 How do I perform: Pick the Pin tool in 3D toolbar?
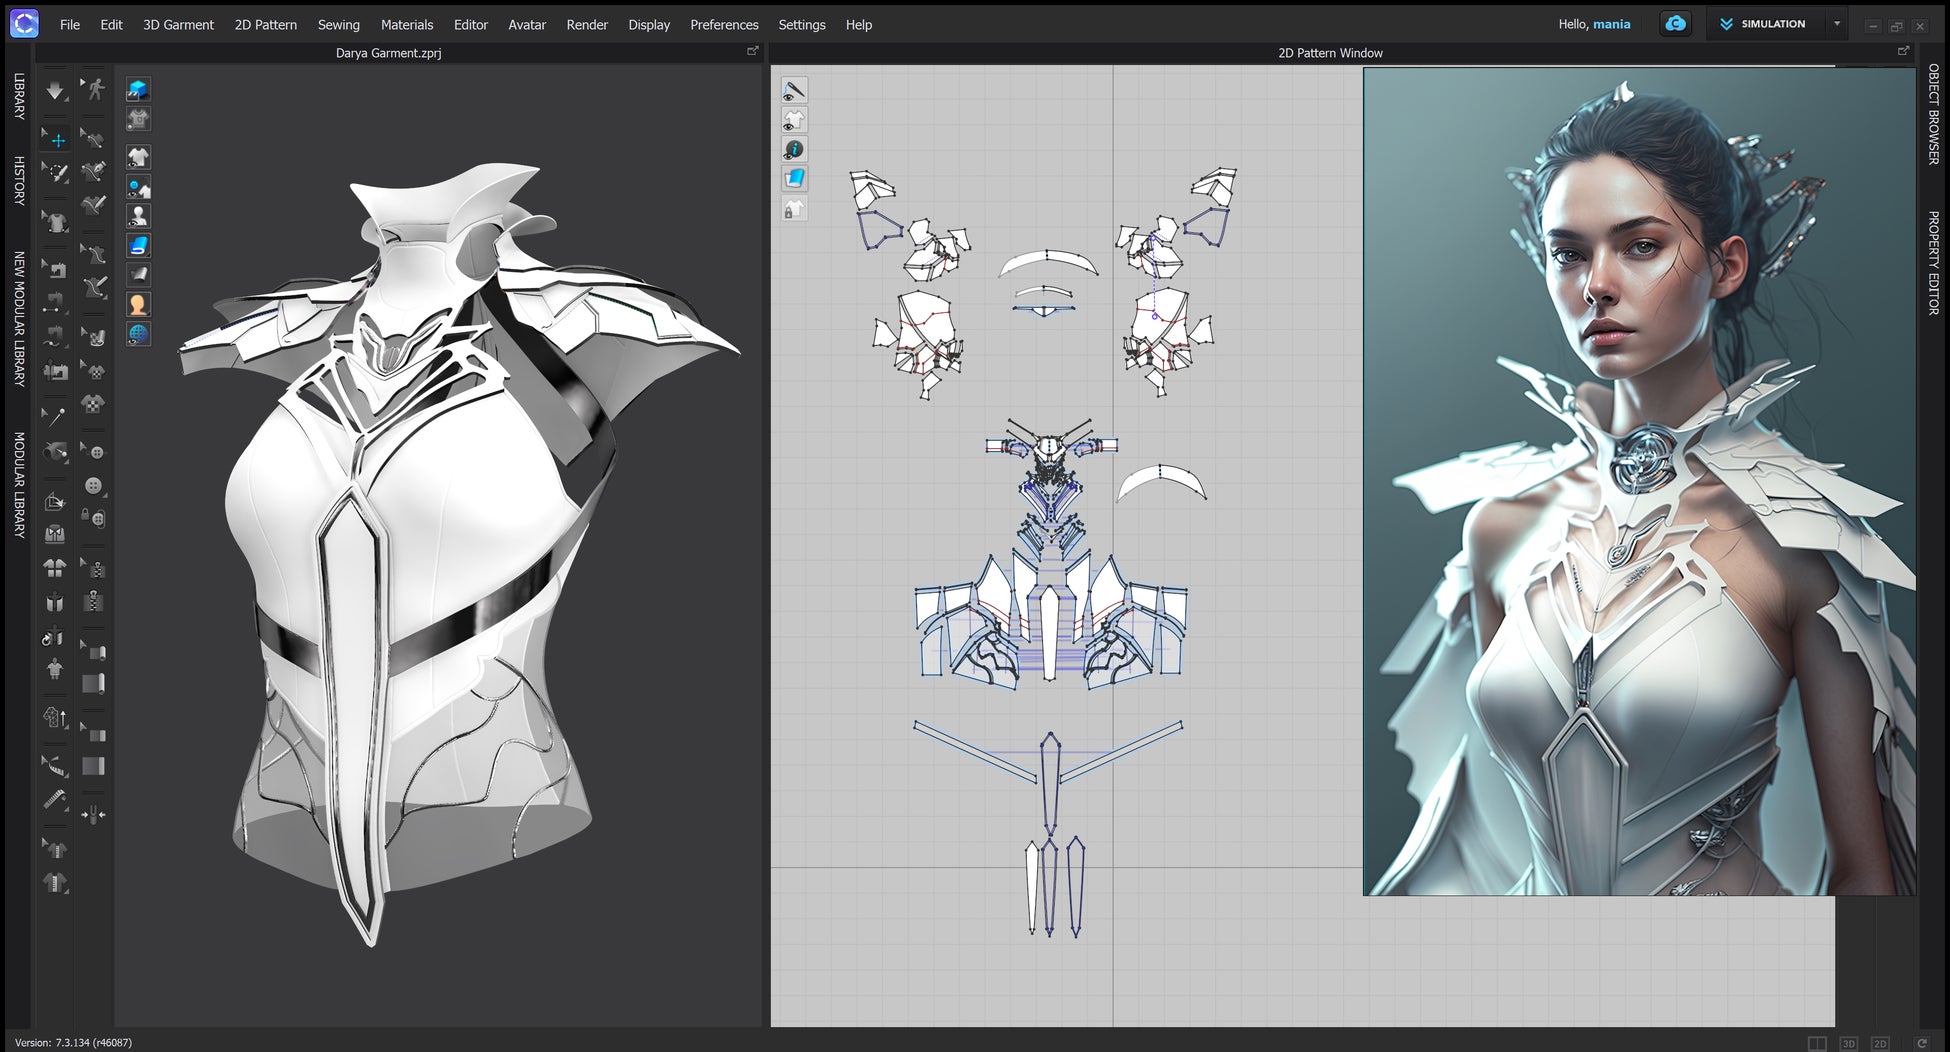pyautogui.click(x=55, y=417)
